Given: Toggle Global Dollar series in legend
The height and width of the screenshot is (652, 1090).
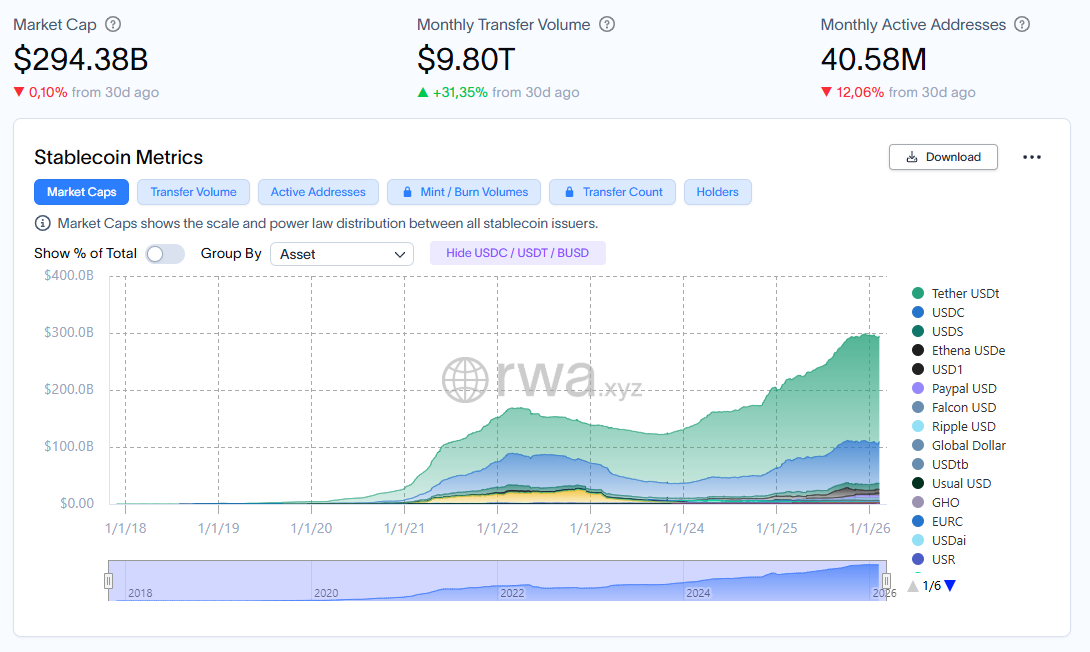Looking at the screenshot, I should tap(959, 446).
